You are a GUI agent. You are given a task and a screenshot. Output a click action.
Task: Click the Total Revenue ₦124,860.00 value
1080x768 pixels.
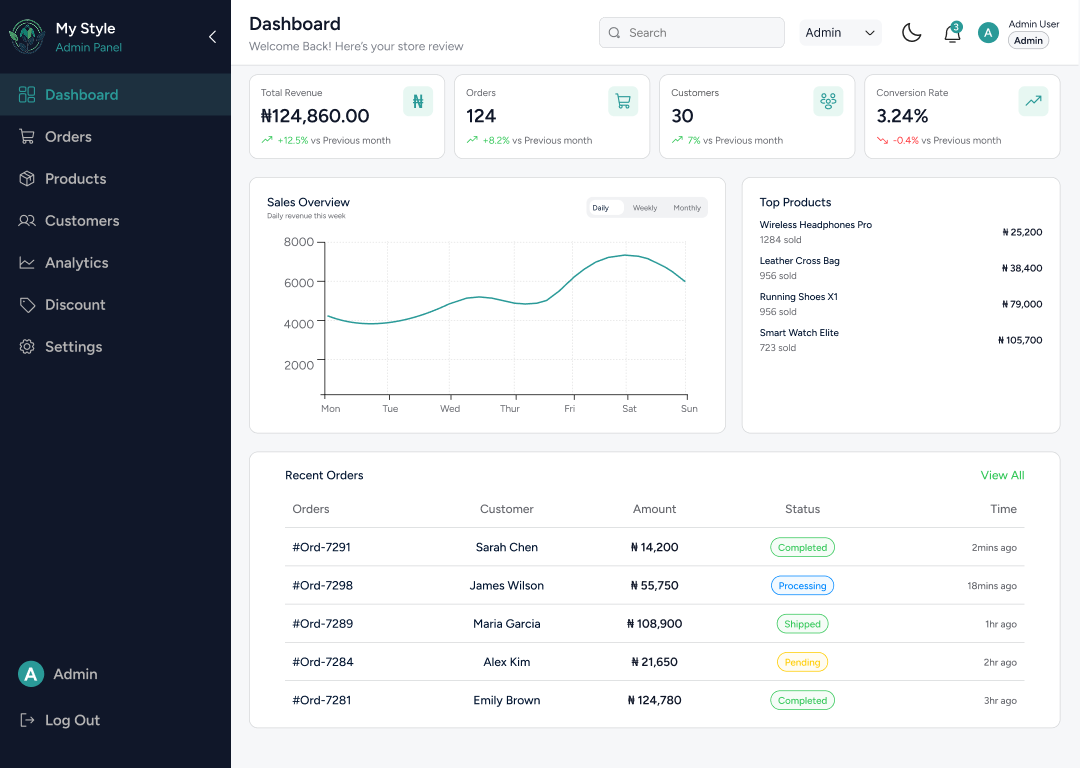(315, 116)
